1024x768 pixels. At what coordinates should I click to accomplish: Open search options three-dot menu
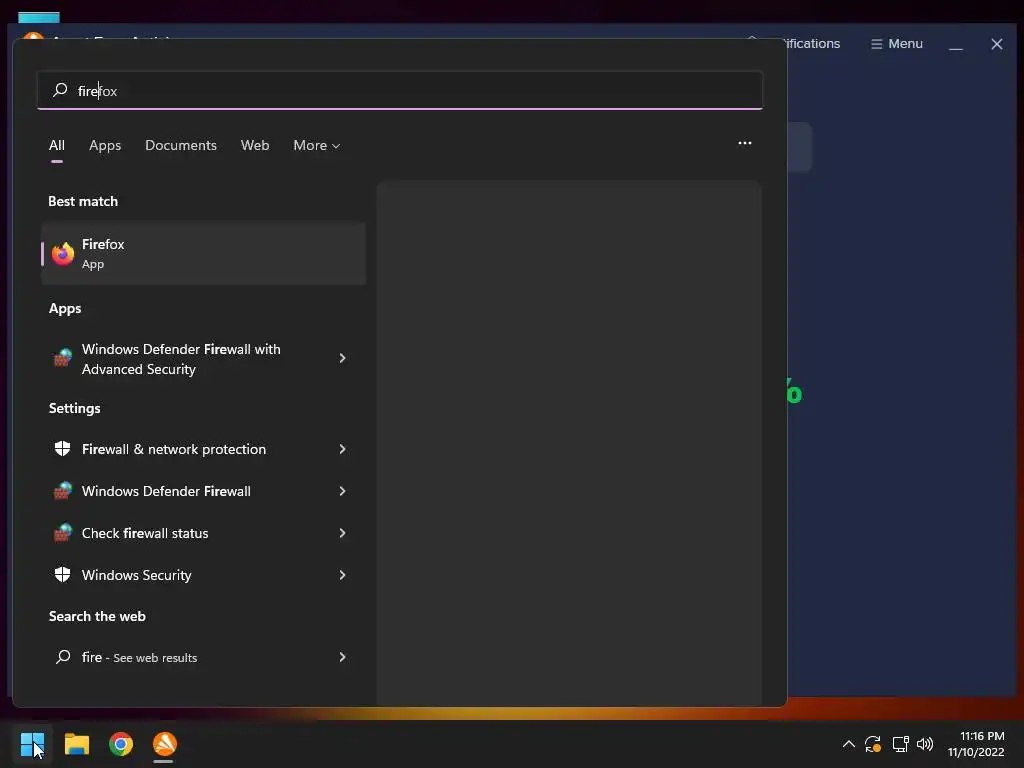click(x=744, y=143)
